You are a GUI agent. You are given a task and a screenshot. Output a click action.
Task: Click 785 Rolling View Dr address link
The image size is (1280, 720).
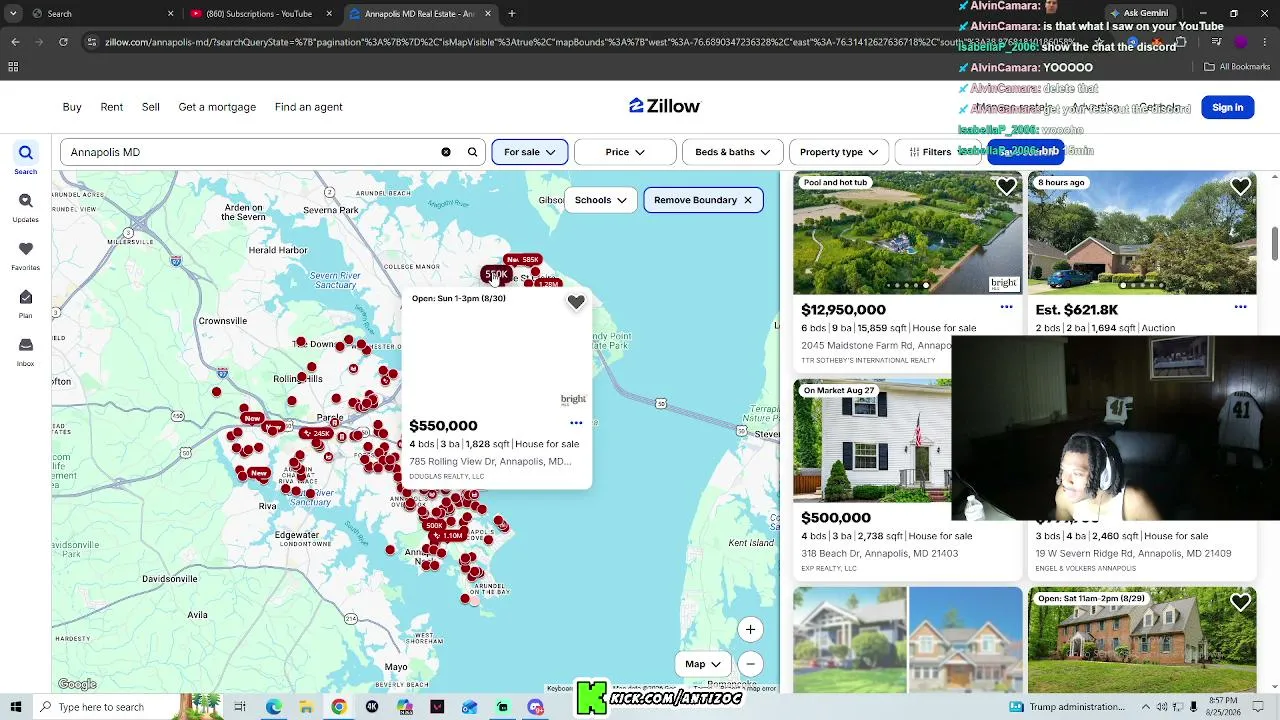[x=490, y=462]
